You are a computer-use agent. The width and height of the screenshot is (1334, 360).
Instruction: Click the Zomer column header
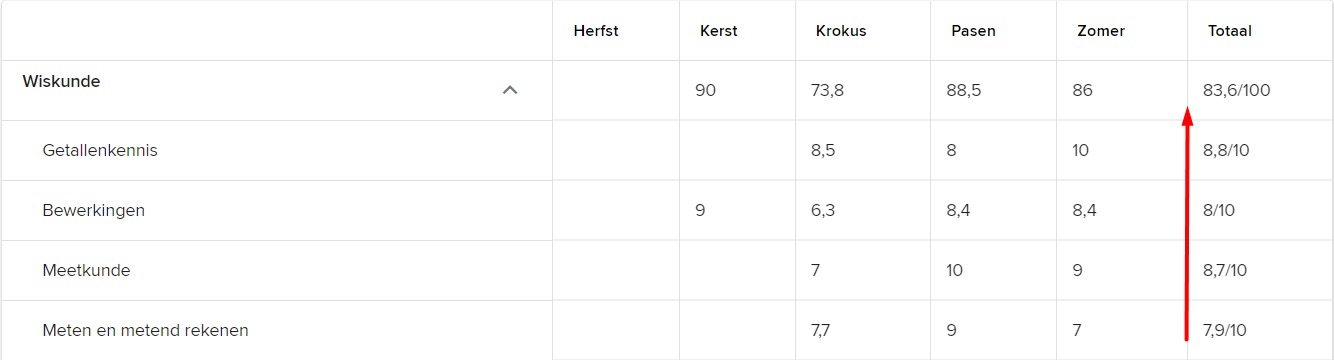click(x=1101, y=31)
